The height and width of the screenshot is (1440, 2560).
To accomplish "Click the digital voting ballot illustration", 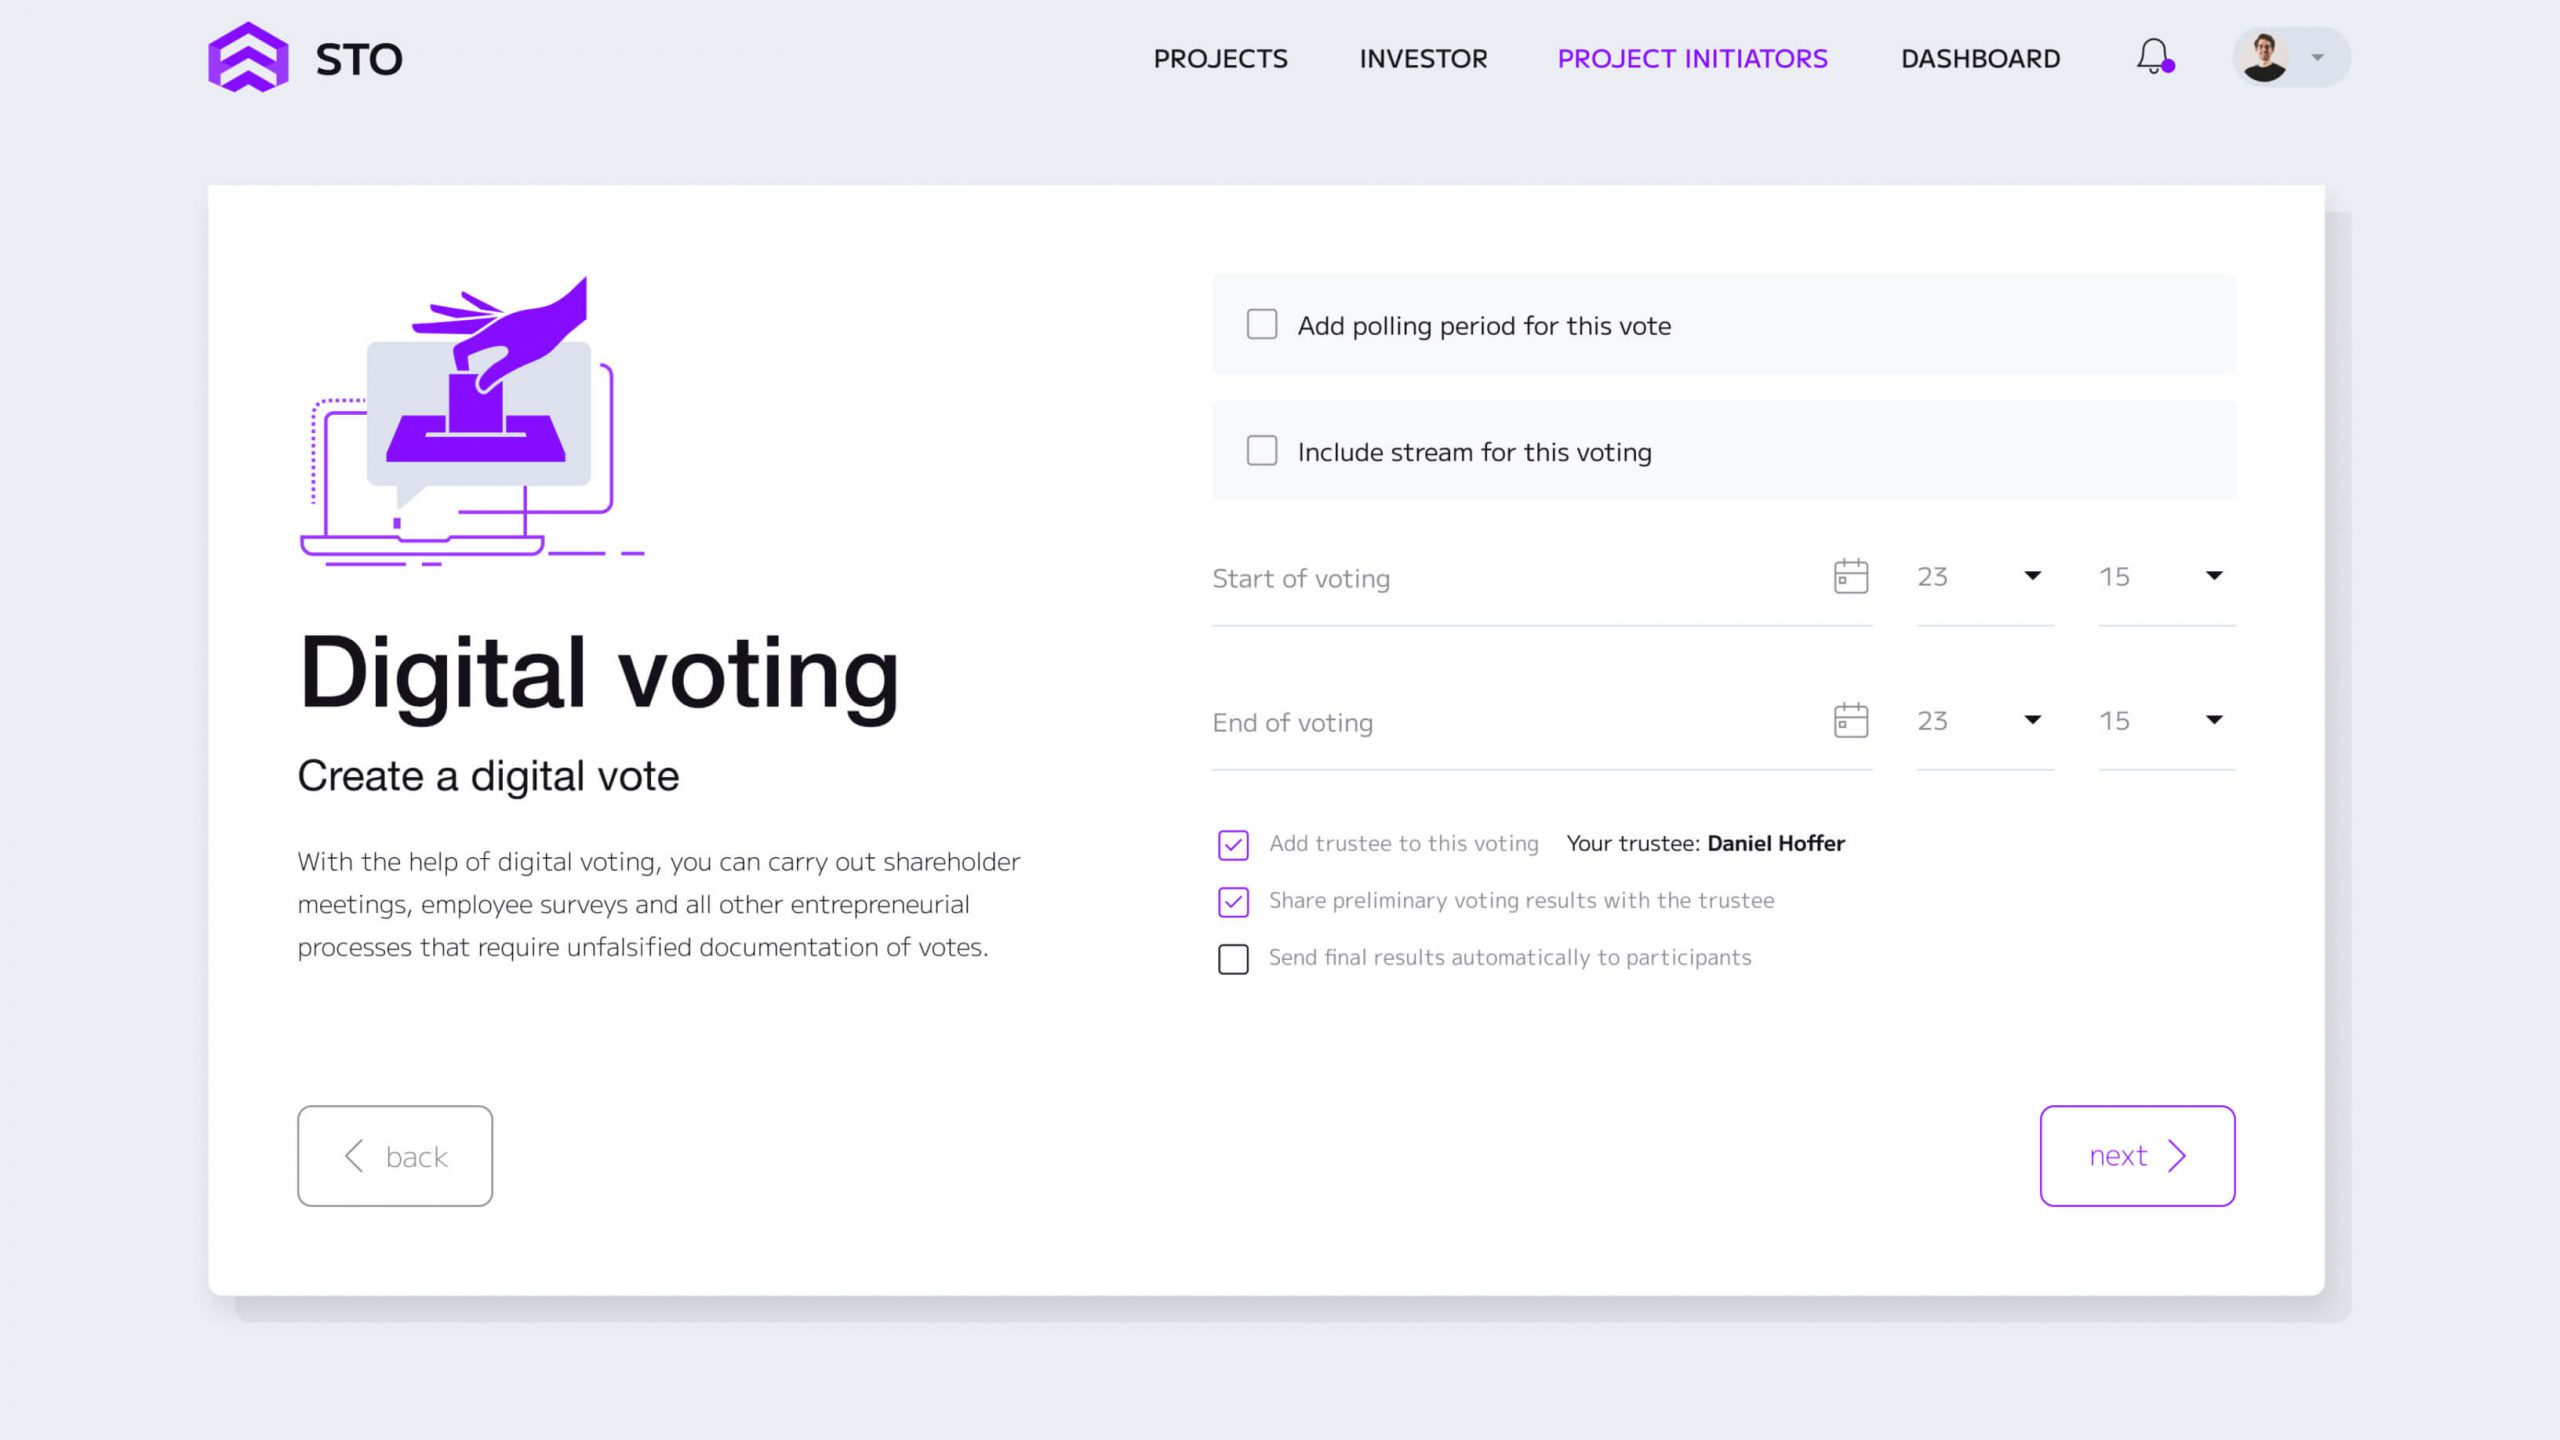I will click(x=472, y=420).
